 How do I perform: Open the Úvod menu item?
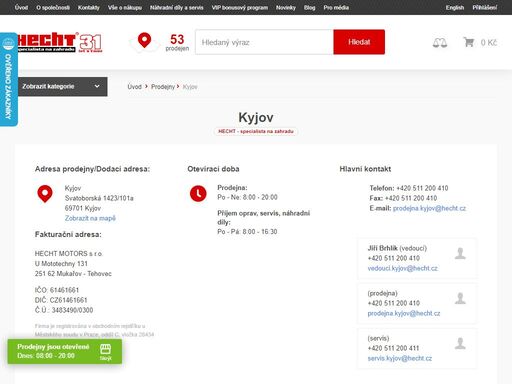(21, 7)
